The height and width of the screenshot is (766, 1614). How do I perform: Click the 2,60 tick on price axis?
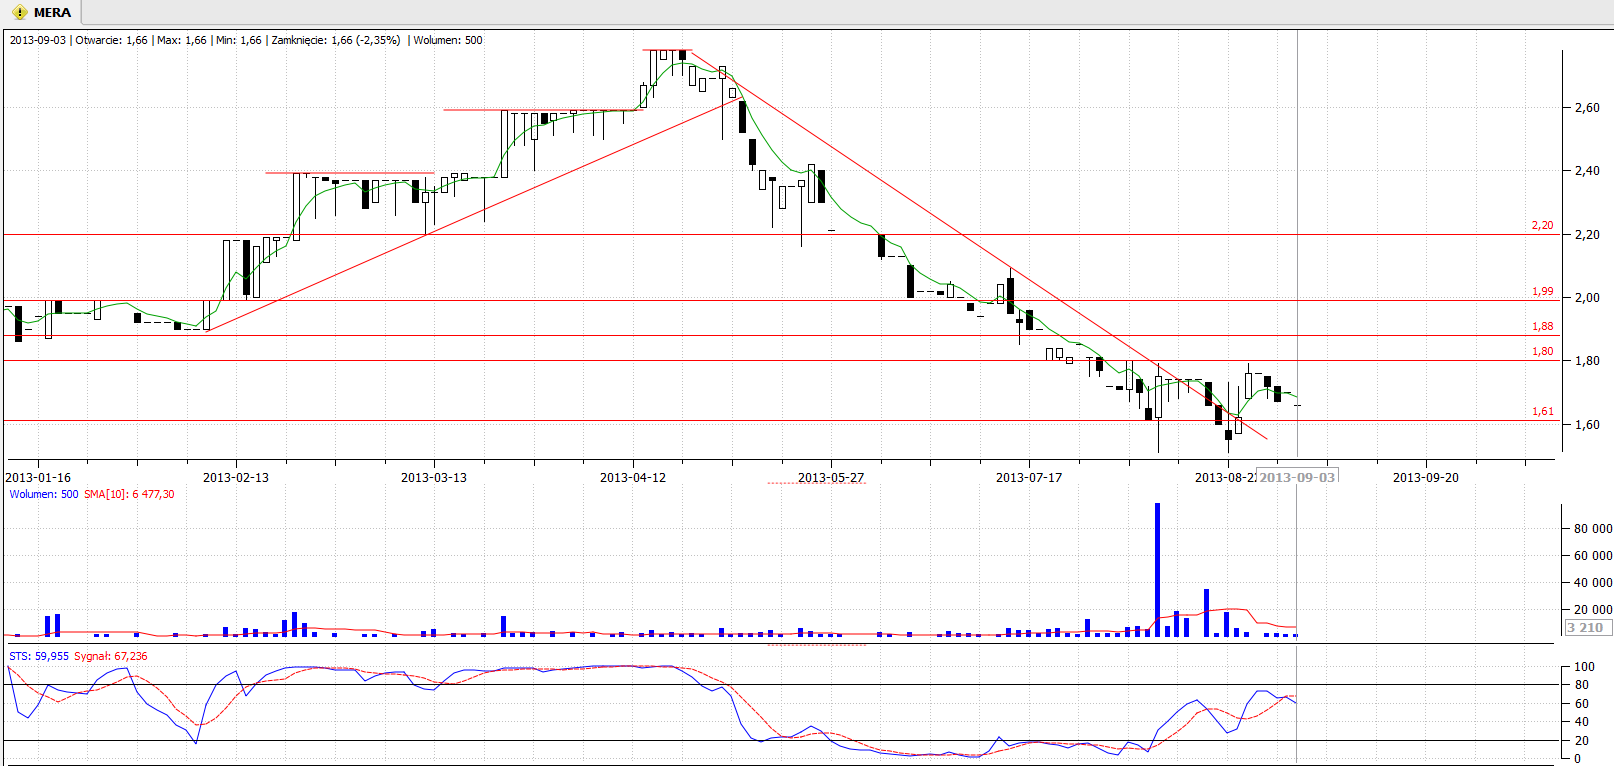click(x=1586, y=108)
